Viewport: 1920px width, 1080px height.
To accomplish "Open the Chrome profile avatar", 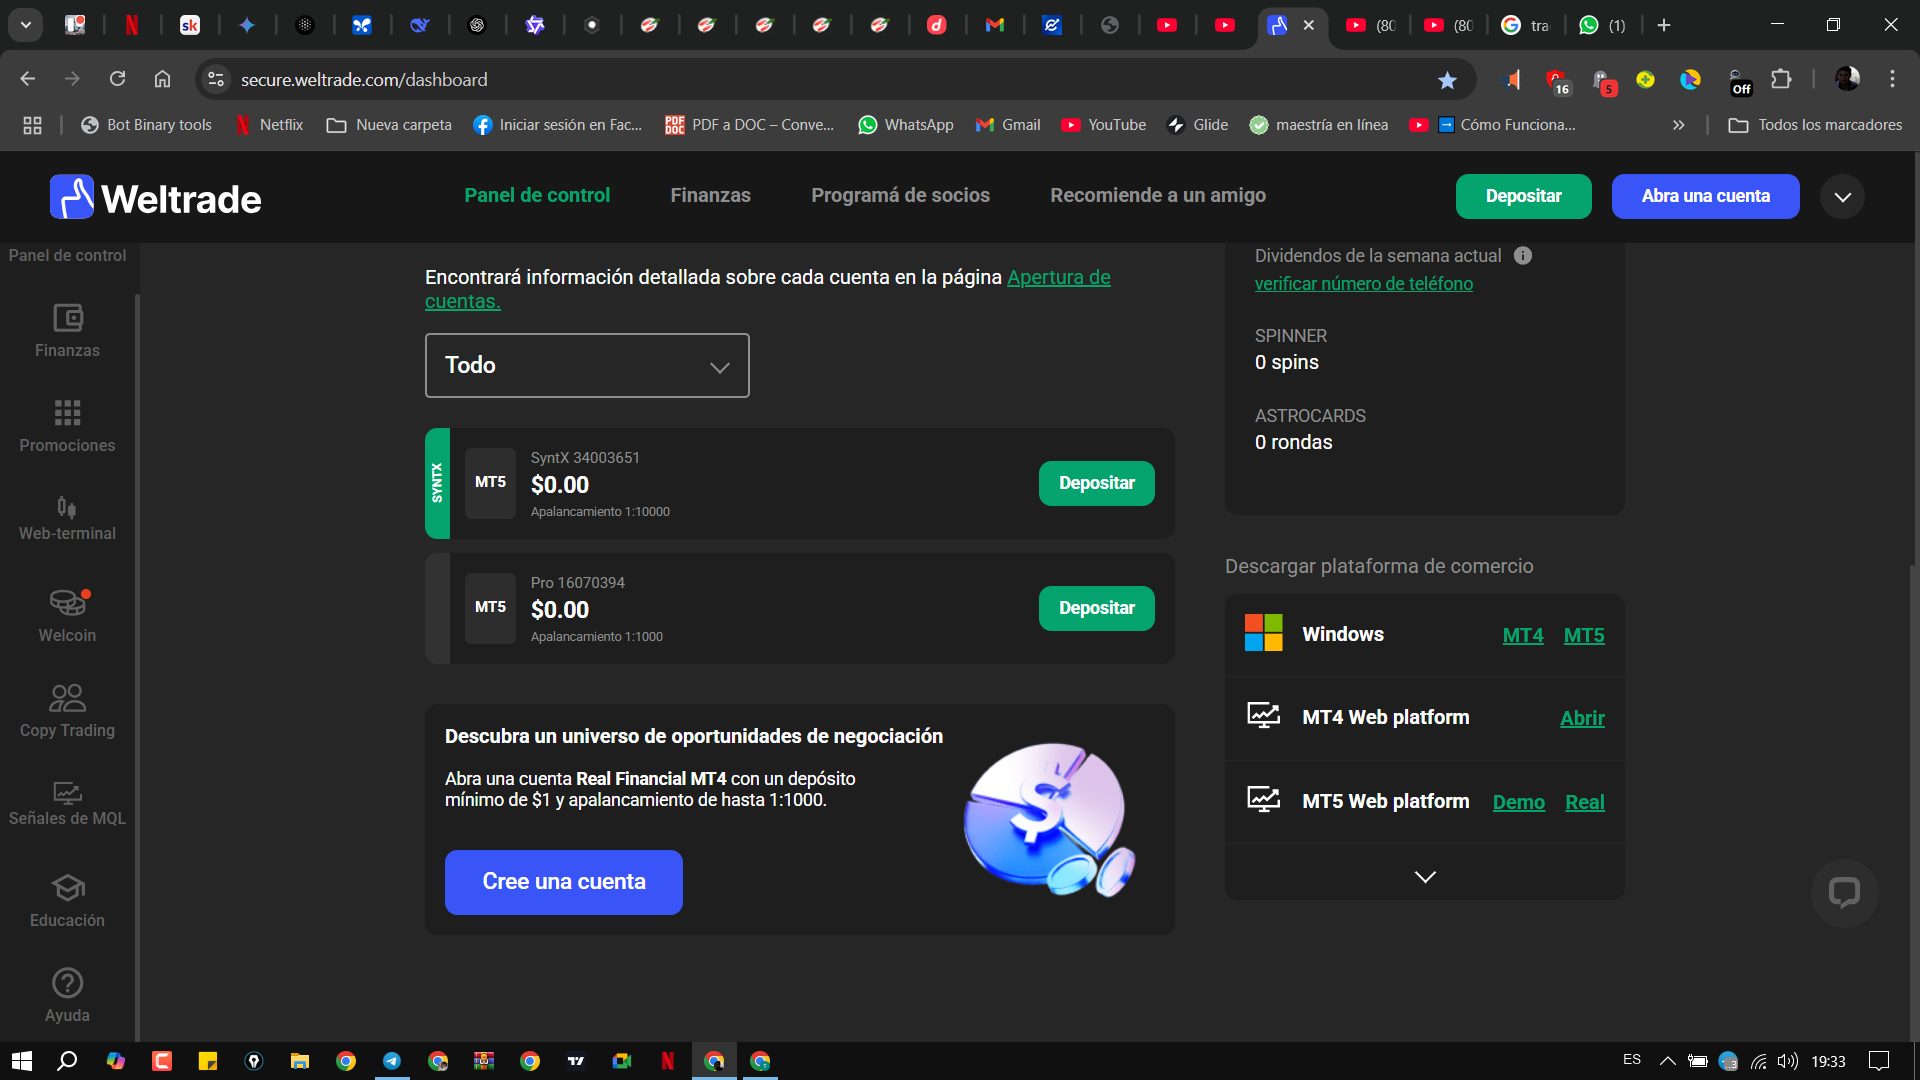I will pos(1847,79).
